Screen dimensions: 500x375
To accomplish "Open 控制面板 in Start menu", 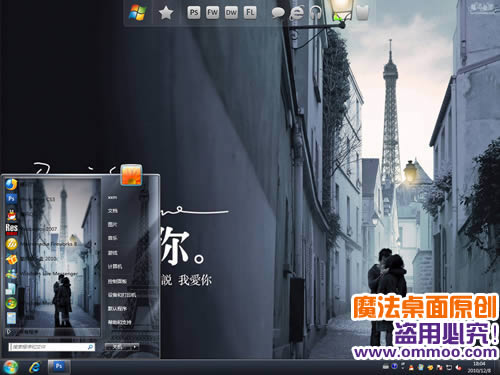I will coord(117,281).
